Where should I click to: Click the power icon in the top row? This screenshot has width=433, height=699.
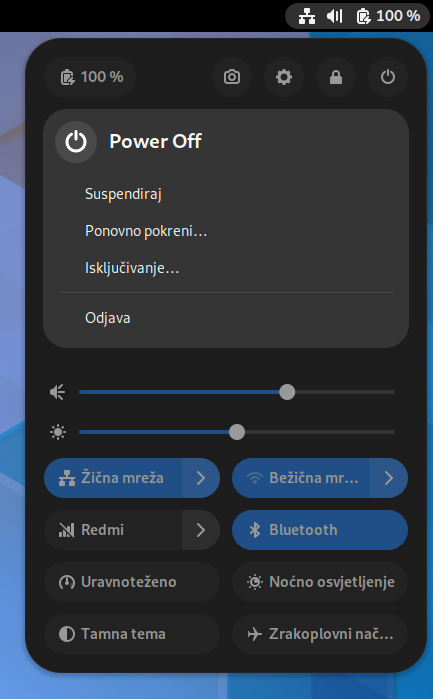pyautogui.click(x=388, y=77)
